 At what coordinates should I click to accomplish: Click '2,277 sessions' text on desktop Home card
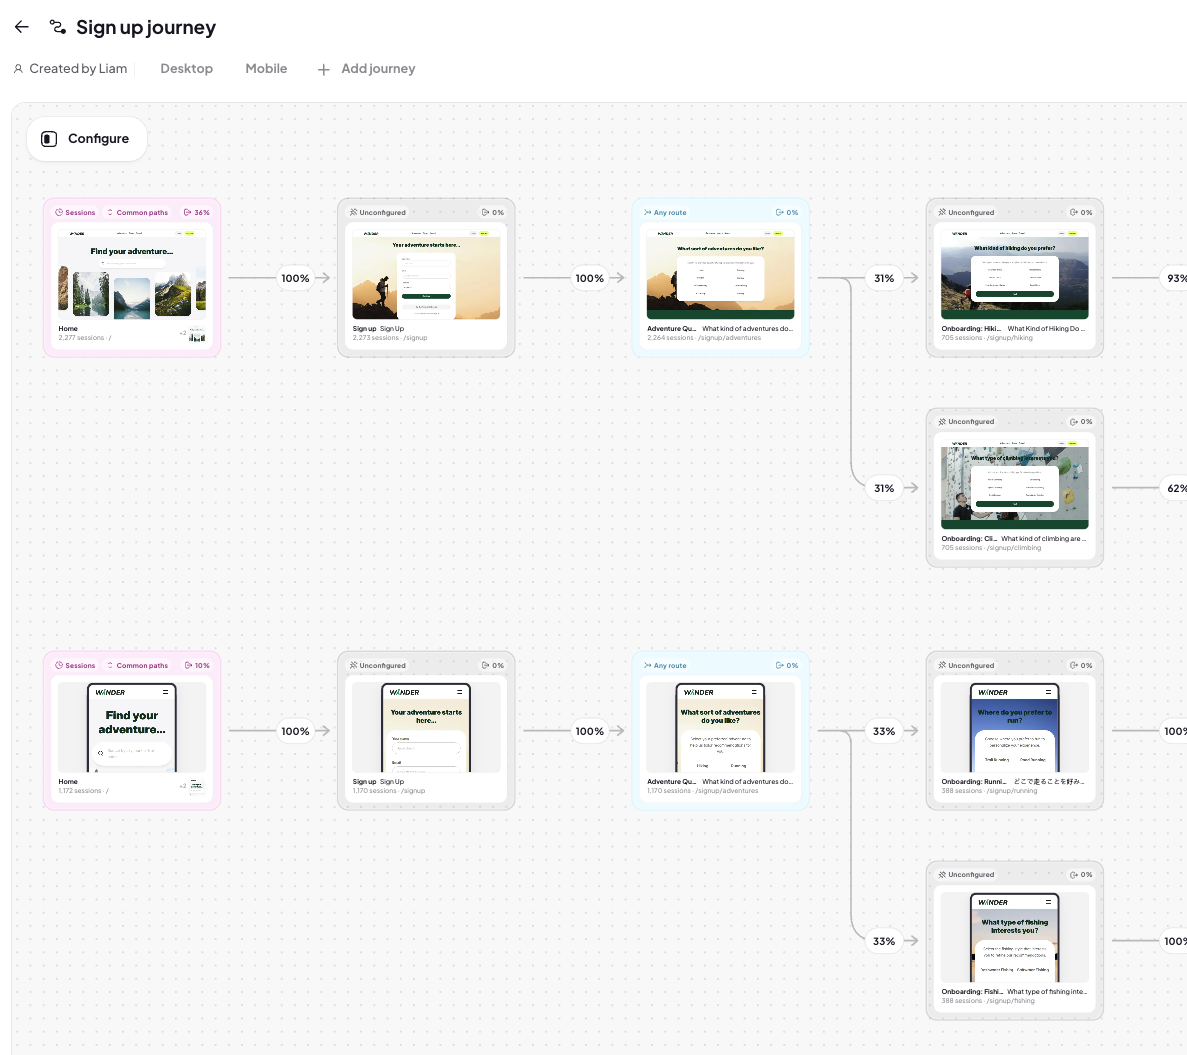tap(81, 338)
